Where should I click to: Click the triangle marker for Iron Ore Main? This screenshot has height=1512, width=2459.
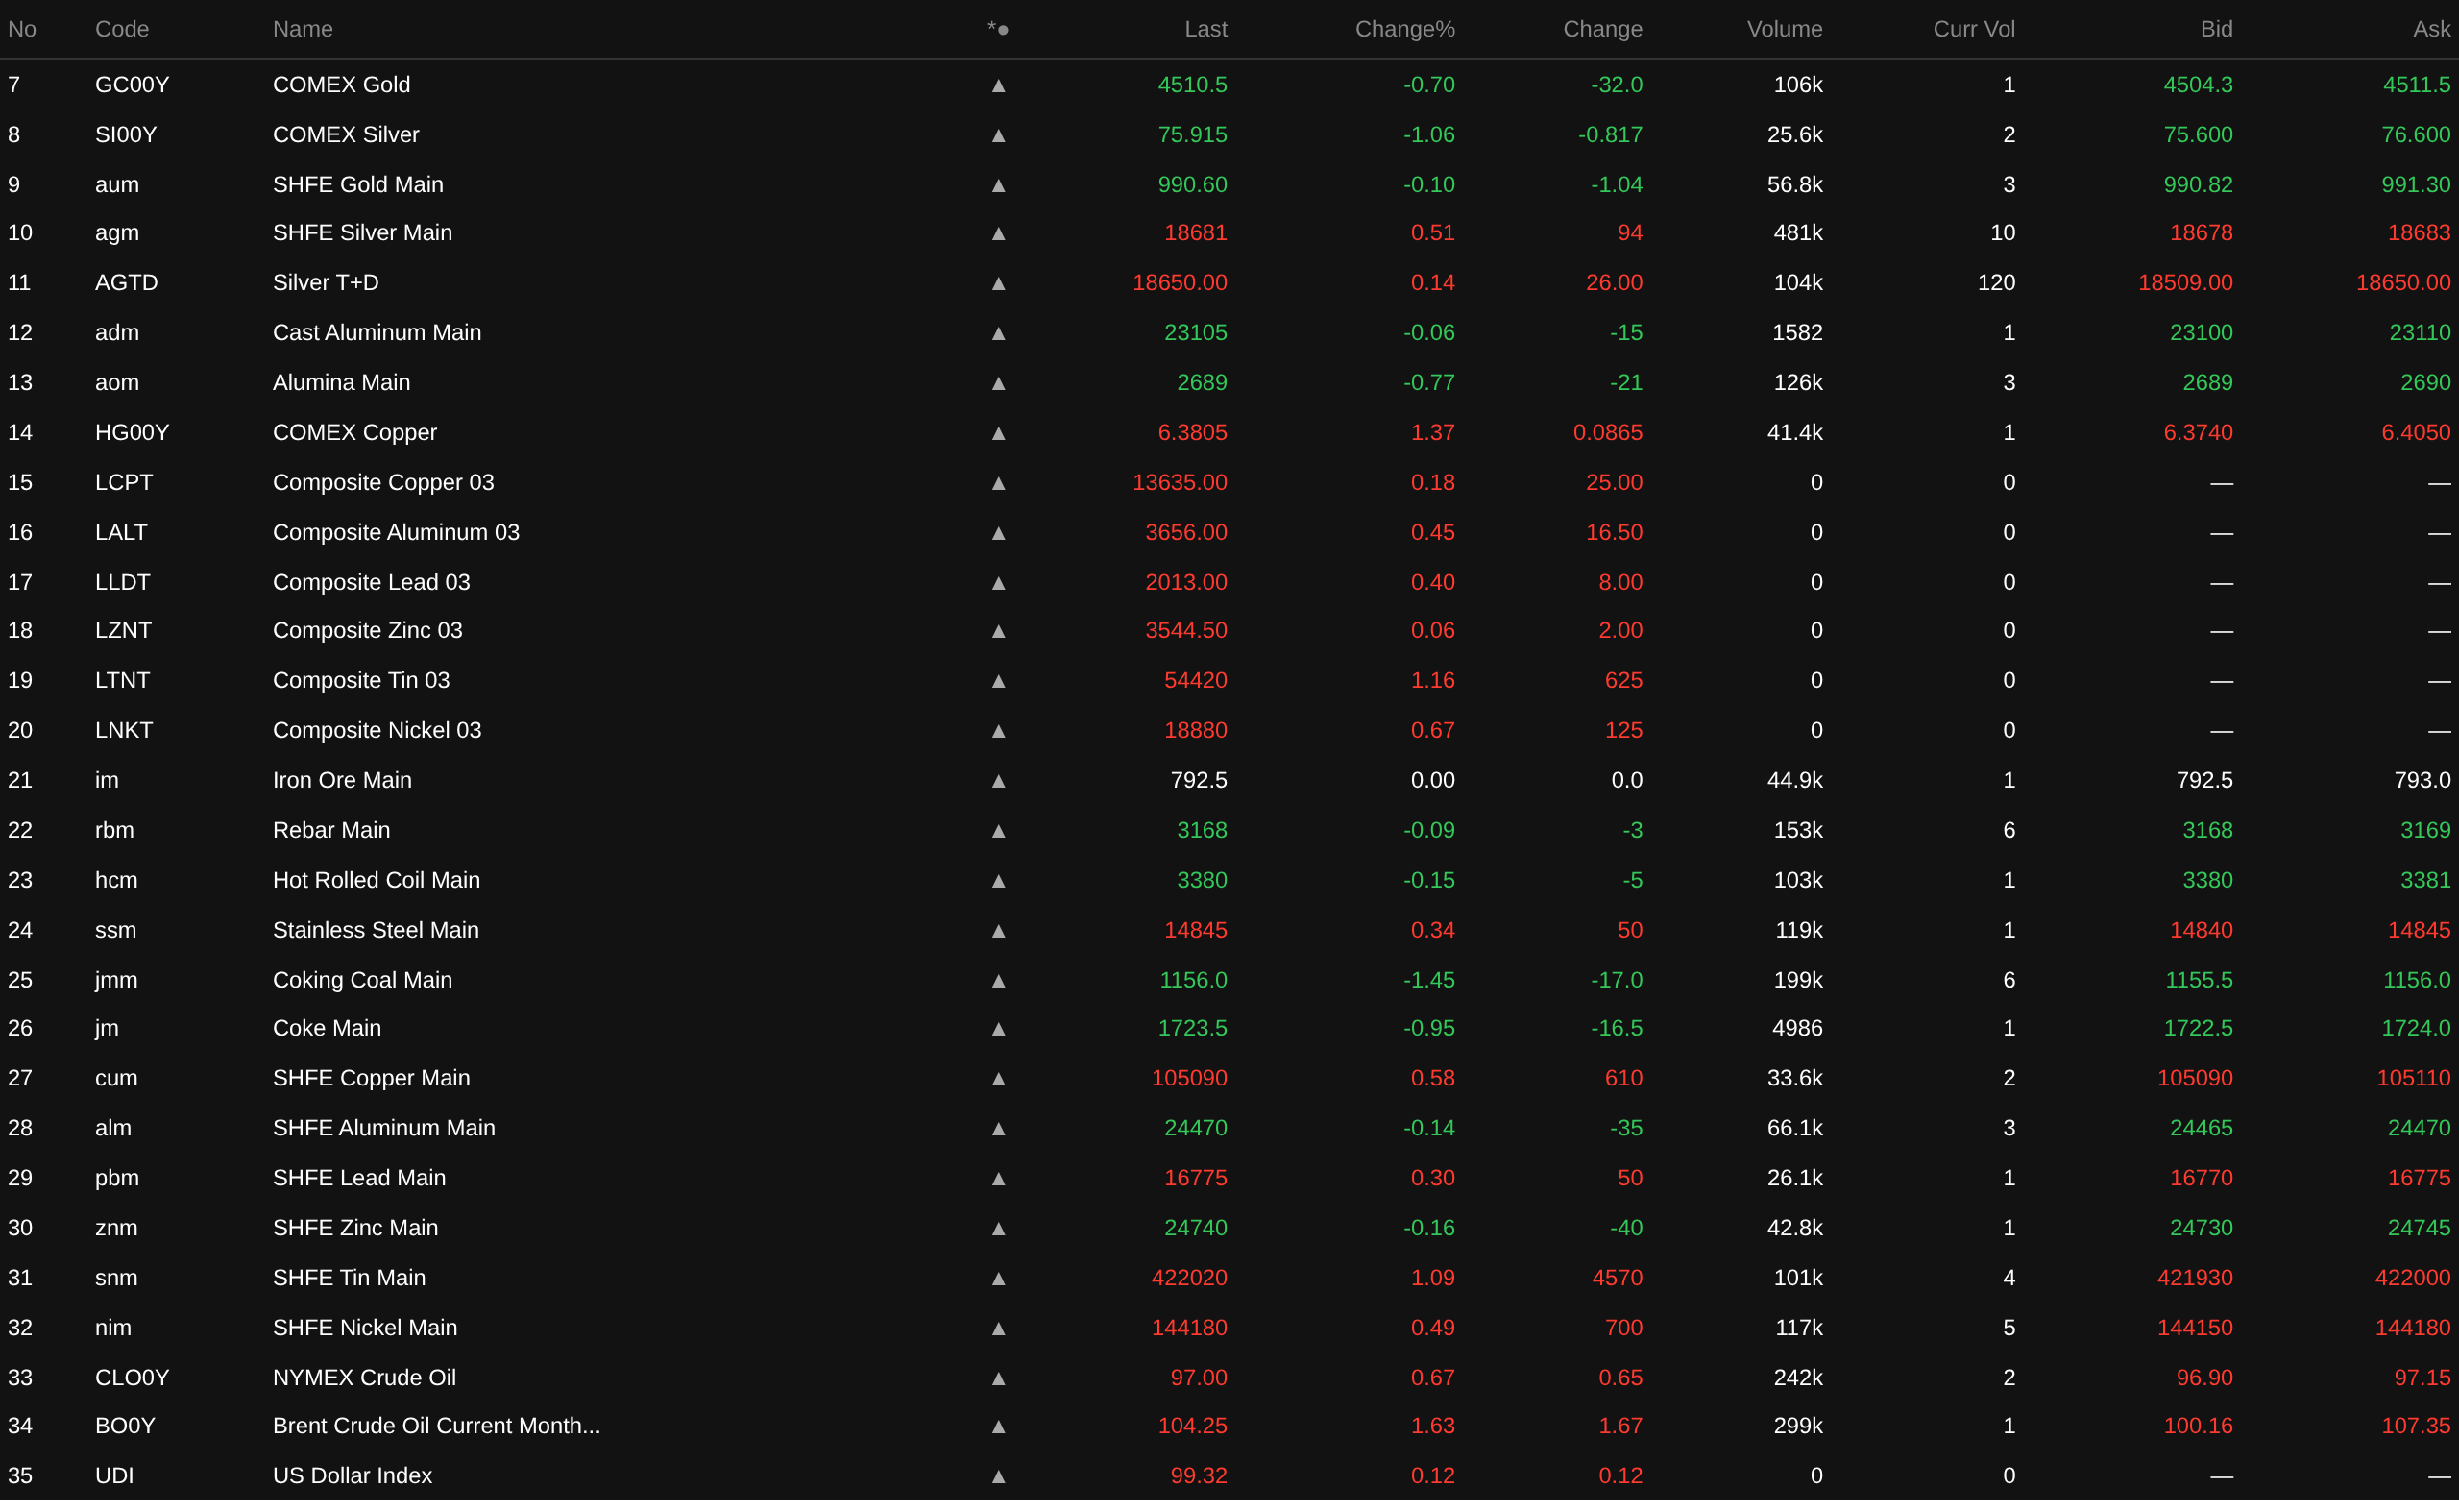(x=998, y=782)
